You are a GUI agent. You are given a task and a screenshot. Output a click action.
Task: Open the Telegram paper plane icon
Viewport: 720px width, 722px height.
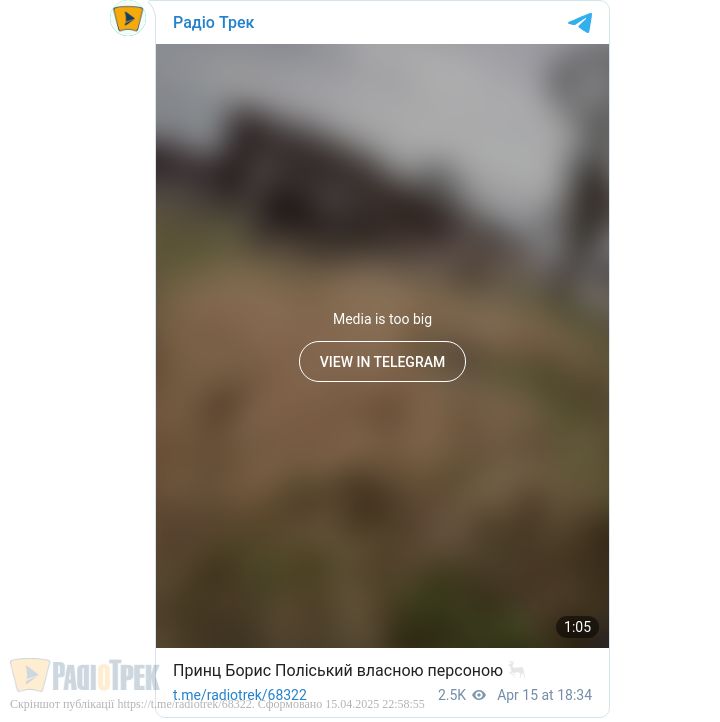pos(580,23)
